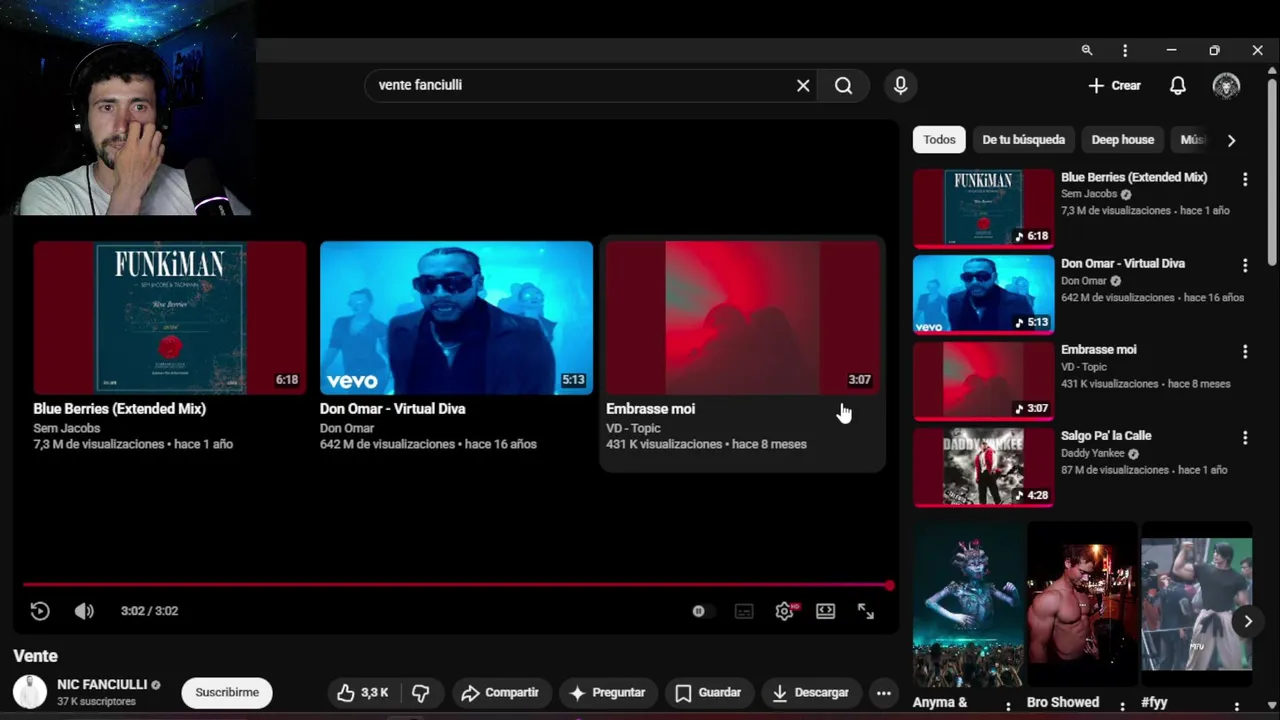Image resolution: width=1280 pixels, height=720 pixels.
Task: Start voice search with microphone icon
Action: point(901,85)
